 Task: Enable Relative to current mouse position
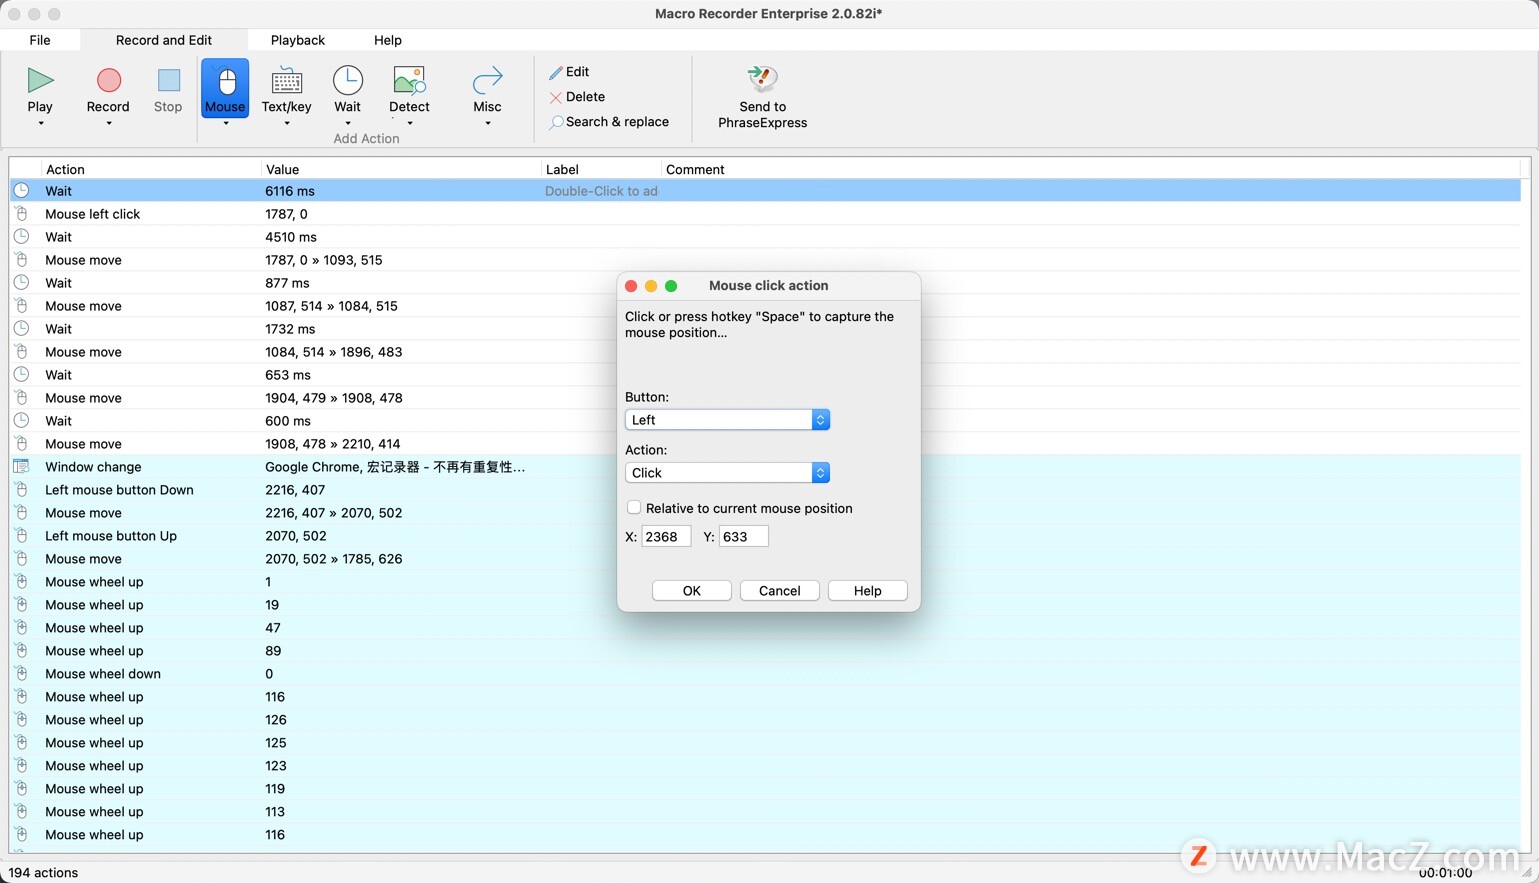(634, 508)
